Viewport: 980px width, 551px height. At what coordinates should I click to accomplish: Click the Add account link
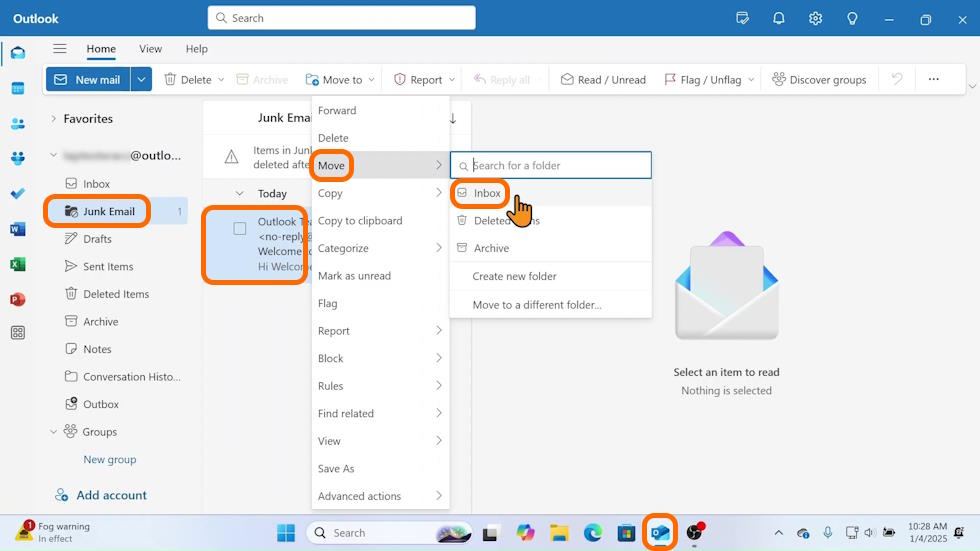111,495
